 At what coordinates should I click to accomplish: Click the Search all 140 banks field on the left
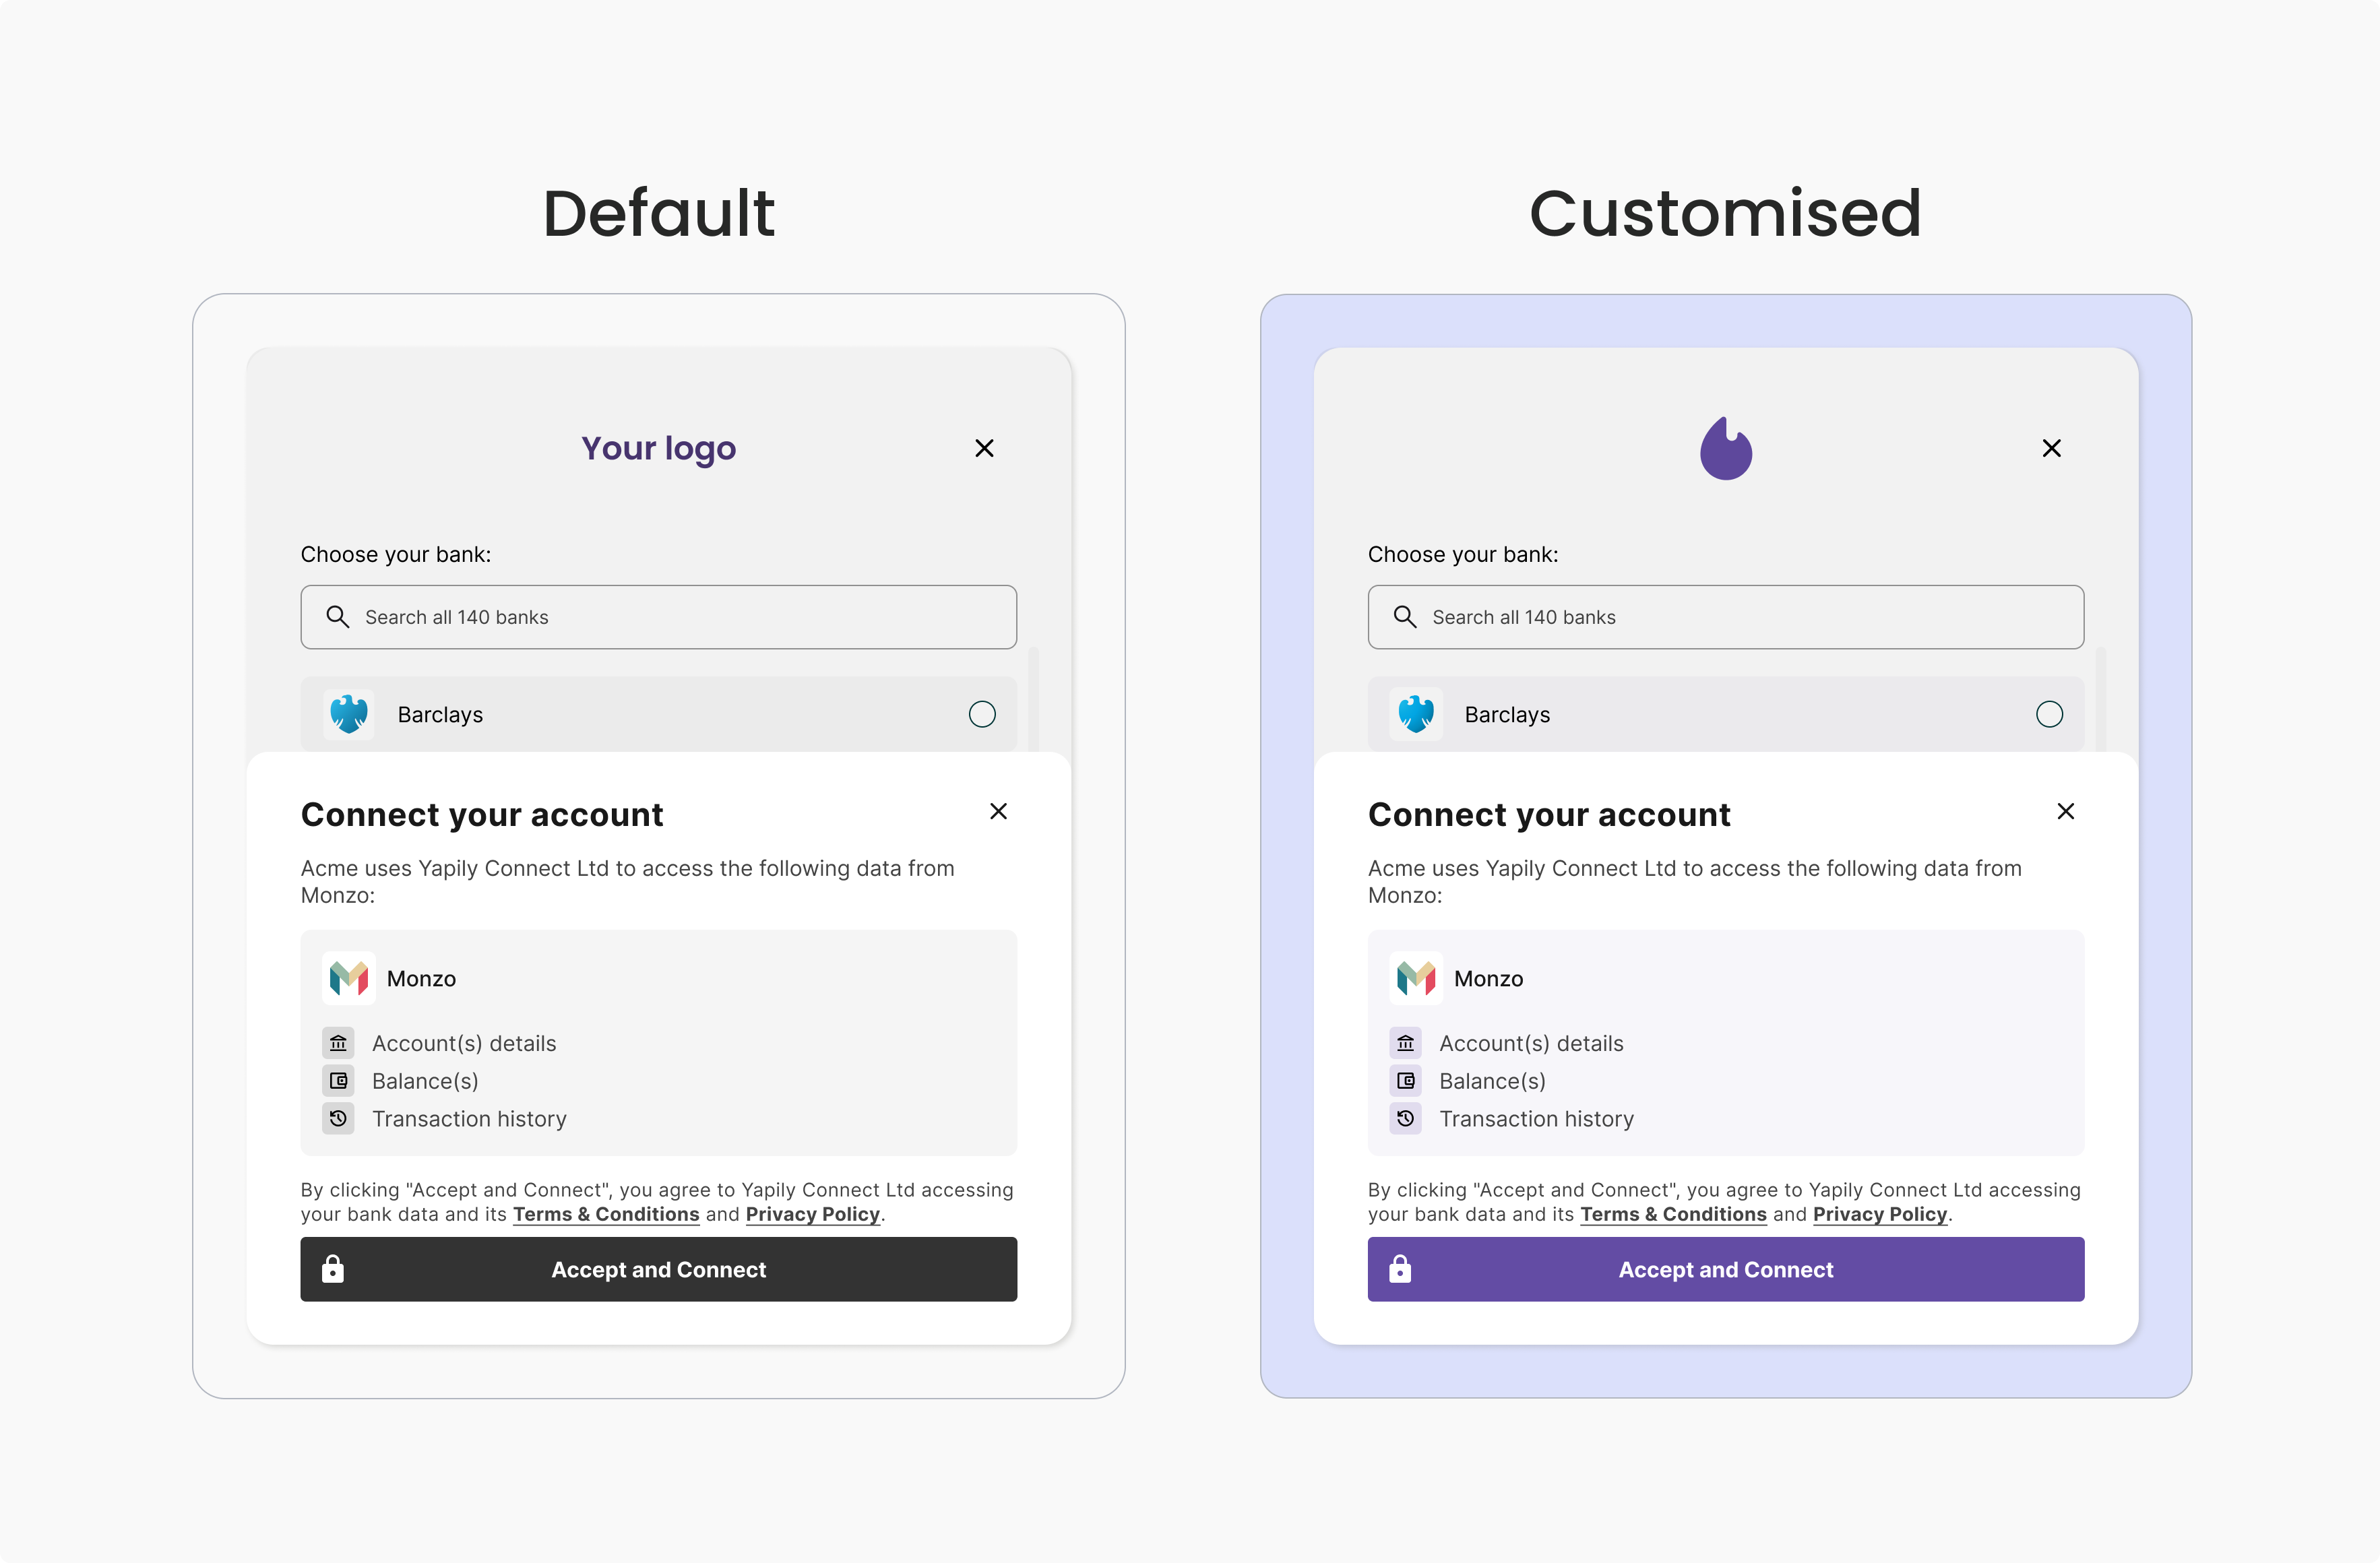[658, 617]
